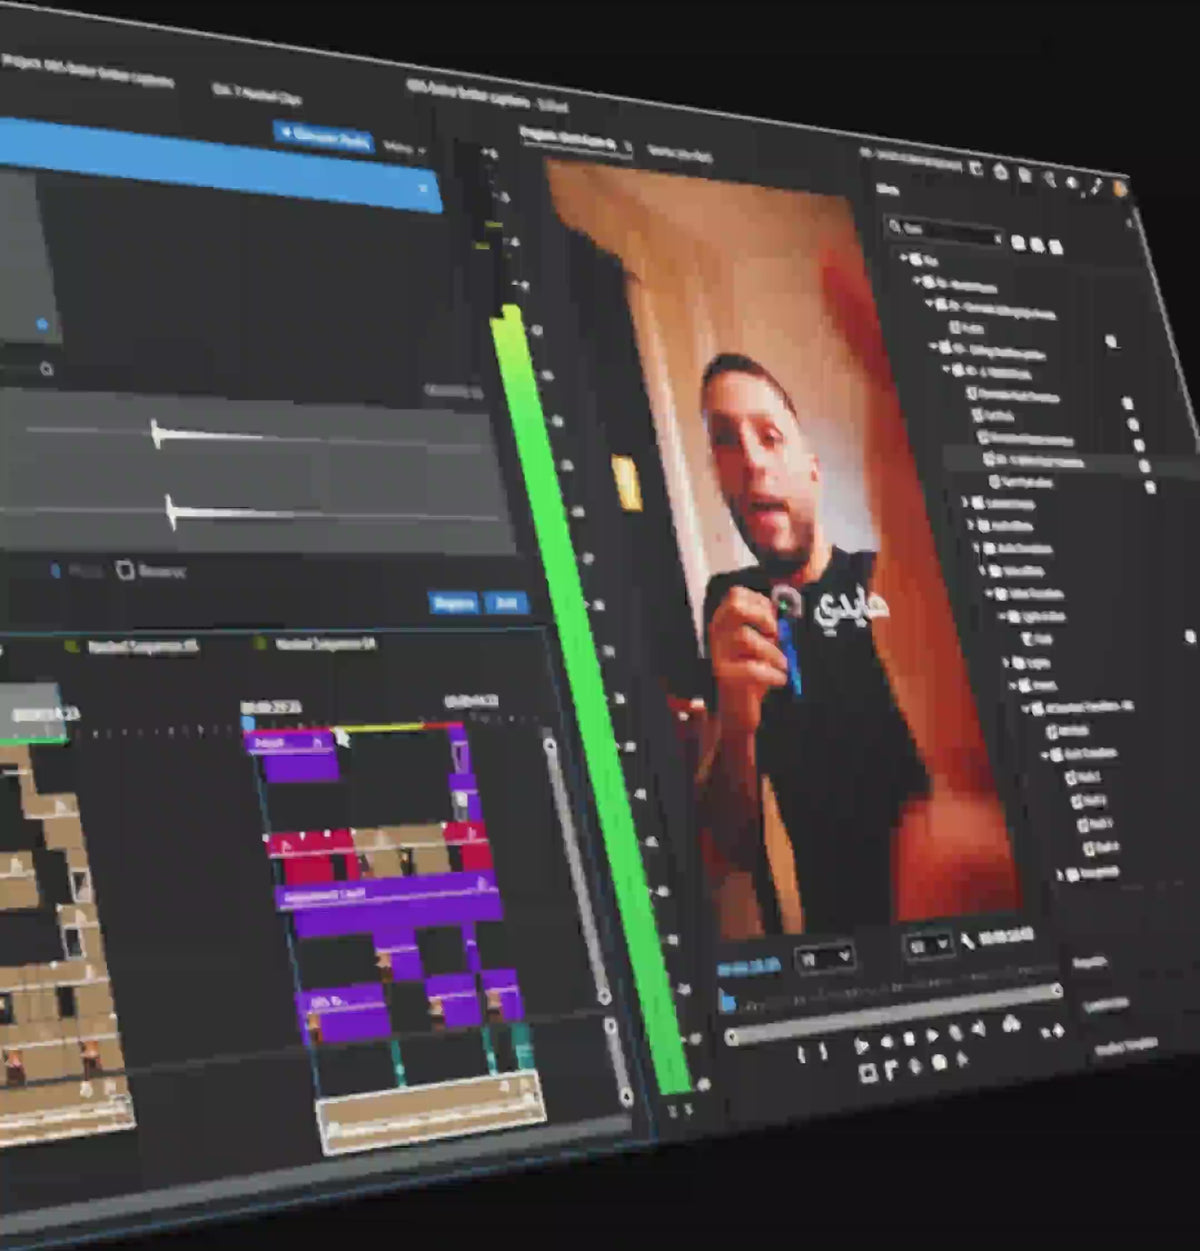The height and width of the screenshot is (1251, 1200).
Task: Click the magnifier icon in Effects search
Action: (x=897, y=227)
